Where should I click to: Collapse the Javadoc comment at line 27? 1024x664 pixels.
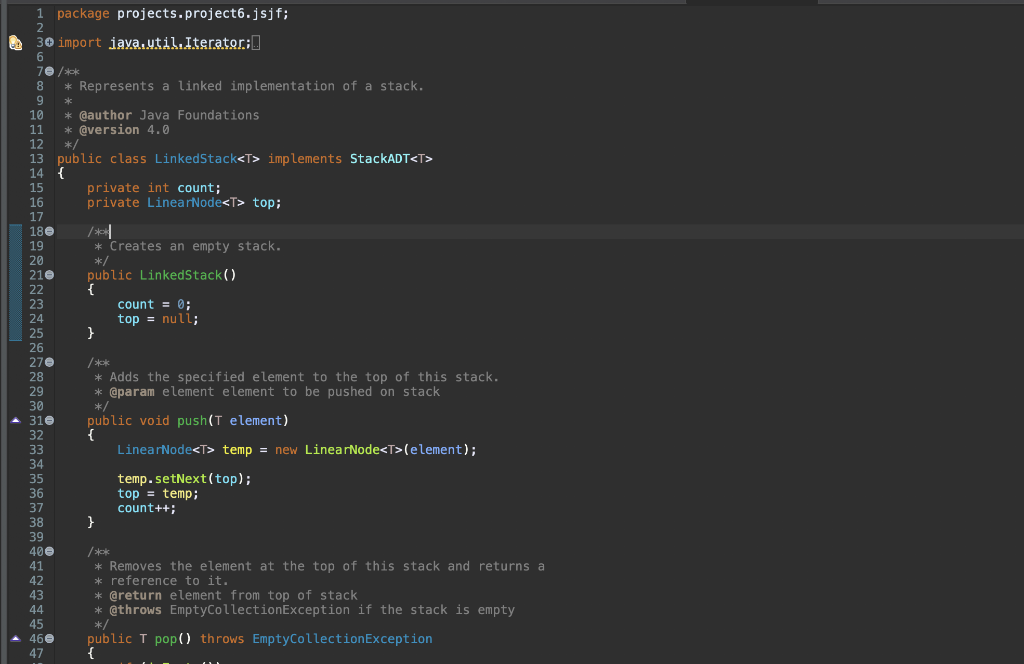tap(50, 362)
